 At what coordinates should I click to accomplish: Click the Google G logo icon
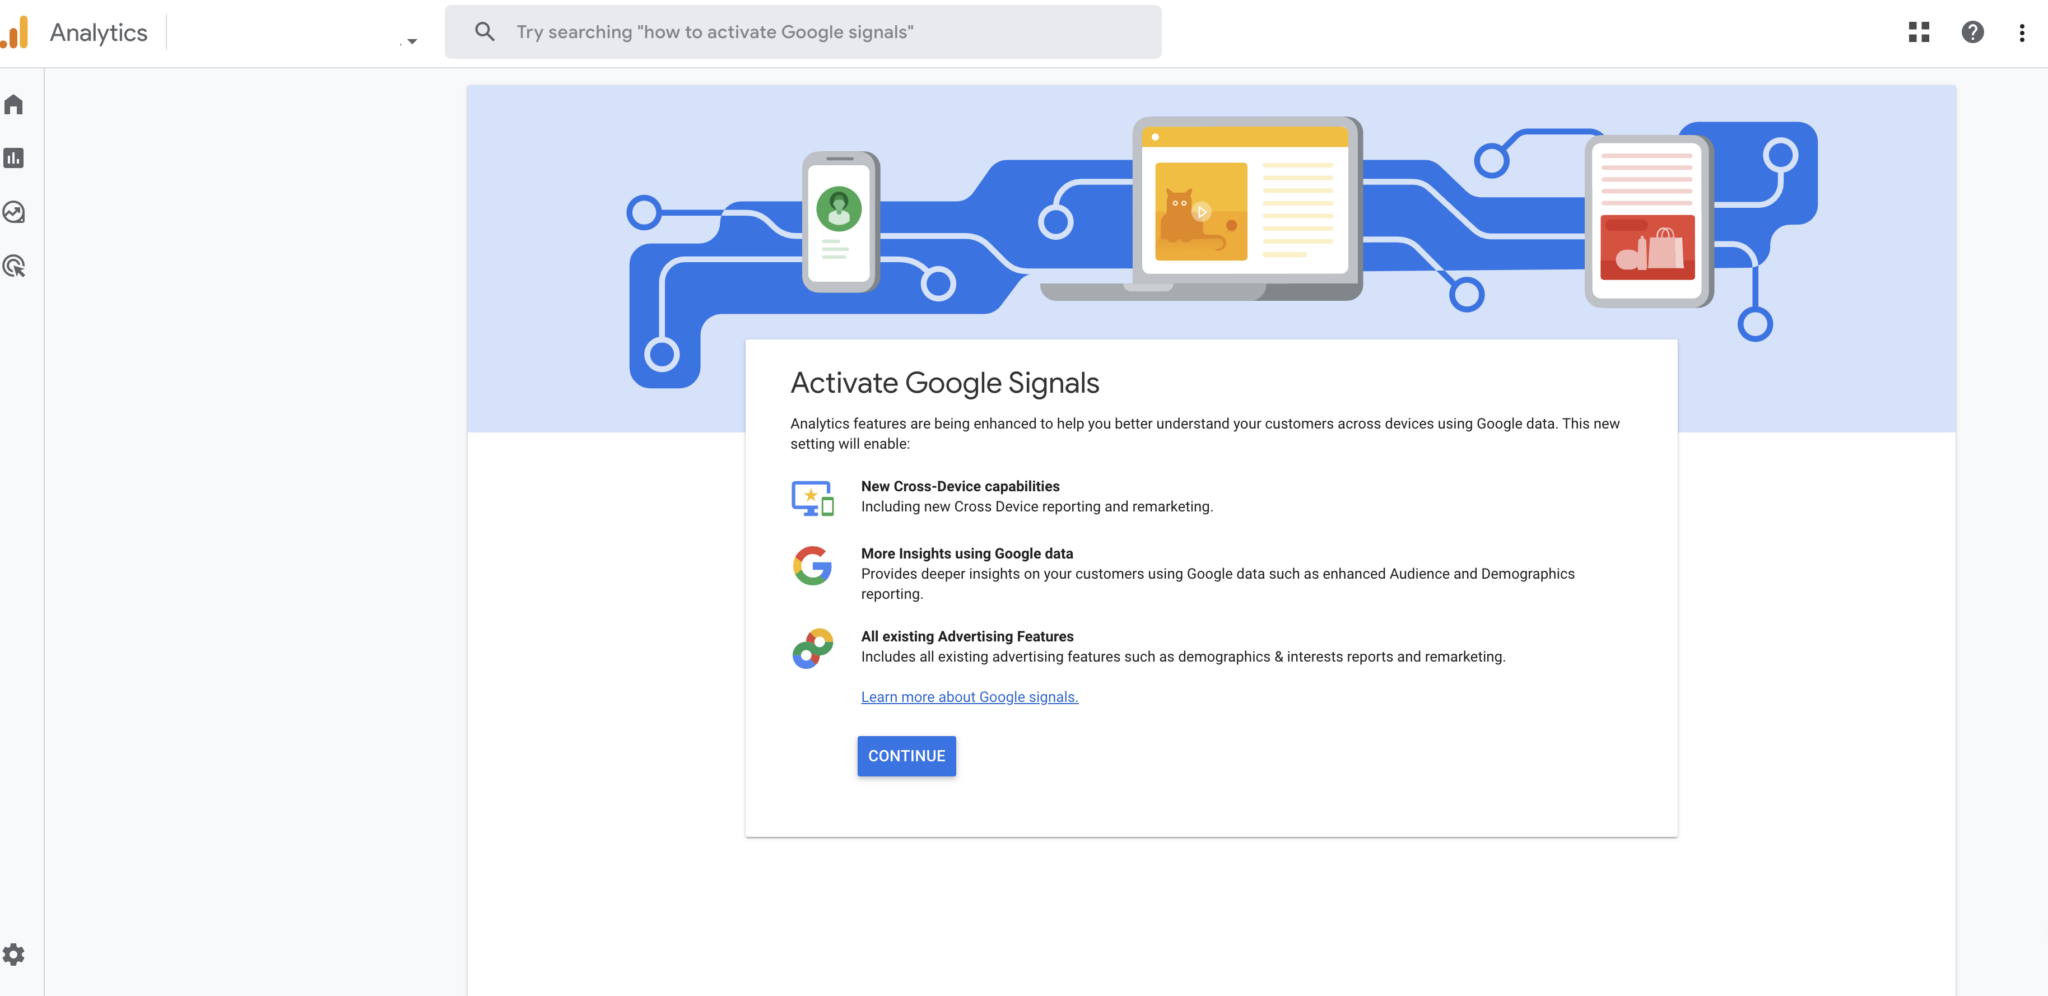click(812, 566)
